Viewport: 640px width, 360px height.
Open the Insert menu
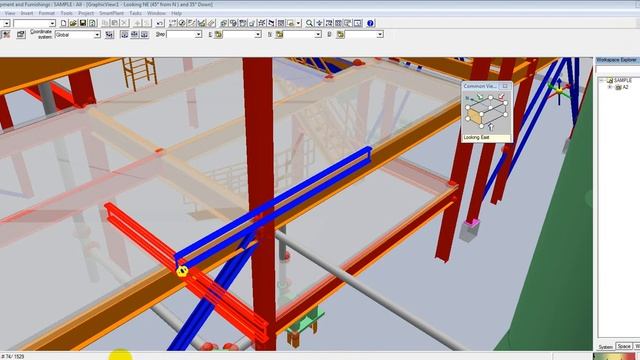click(x=27, y=13)
